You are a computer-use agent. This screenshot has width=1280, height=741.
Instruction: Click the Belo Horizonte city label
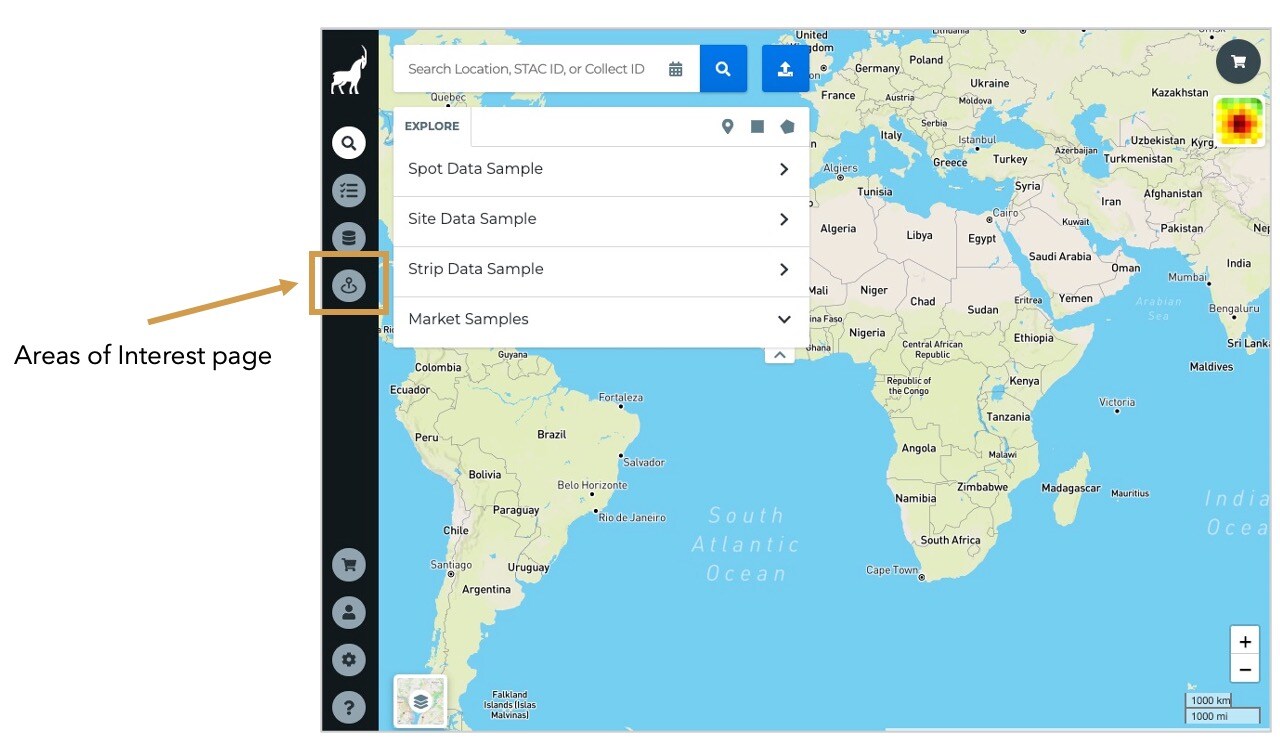(592, 485)
